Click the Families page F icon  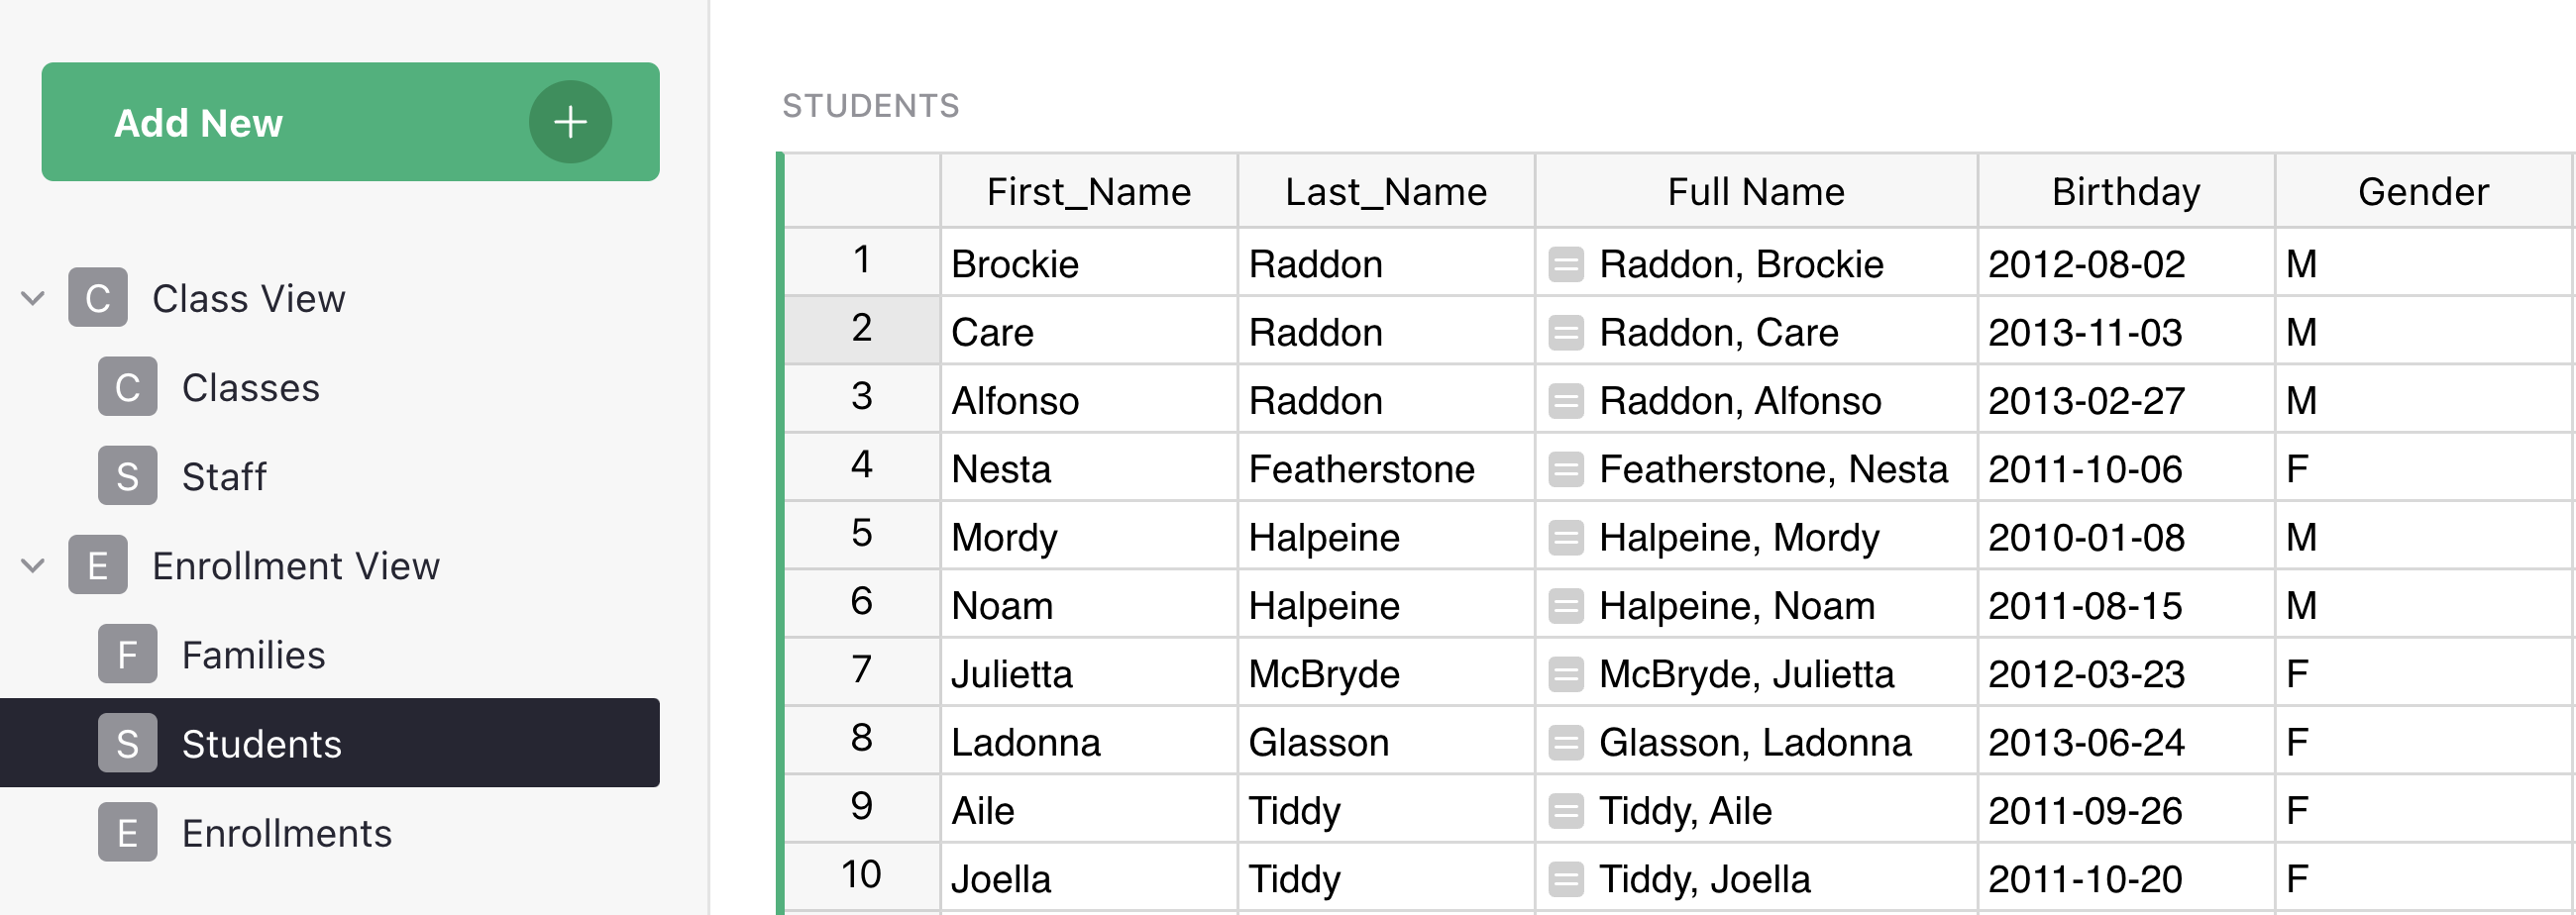tap(127, 655)
